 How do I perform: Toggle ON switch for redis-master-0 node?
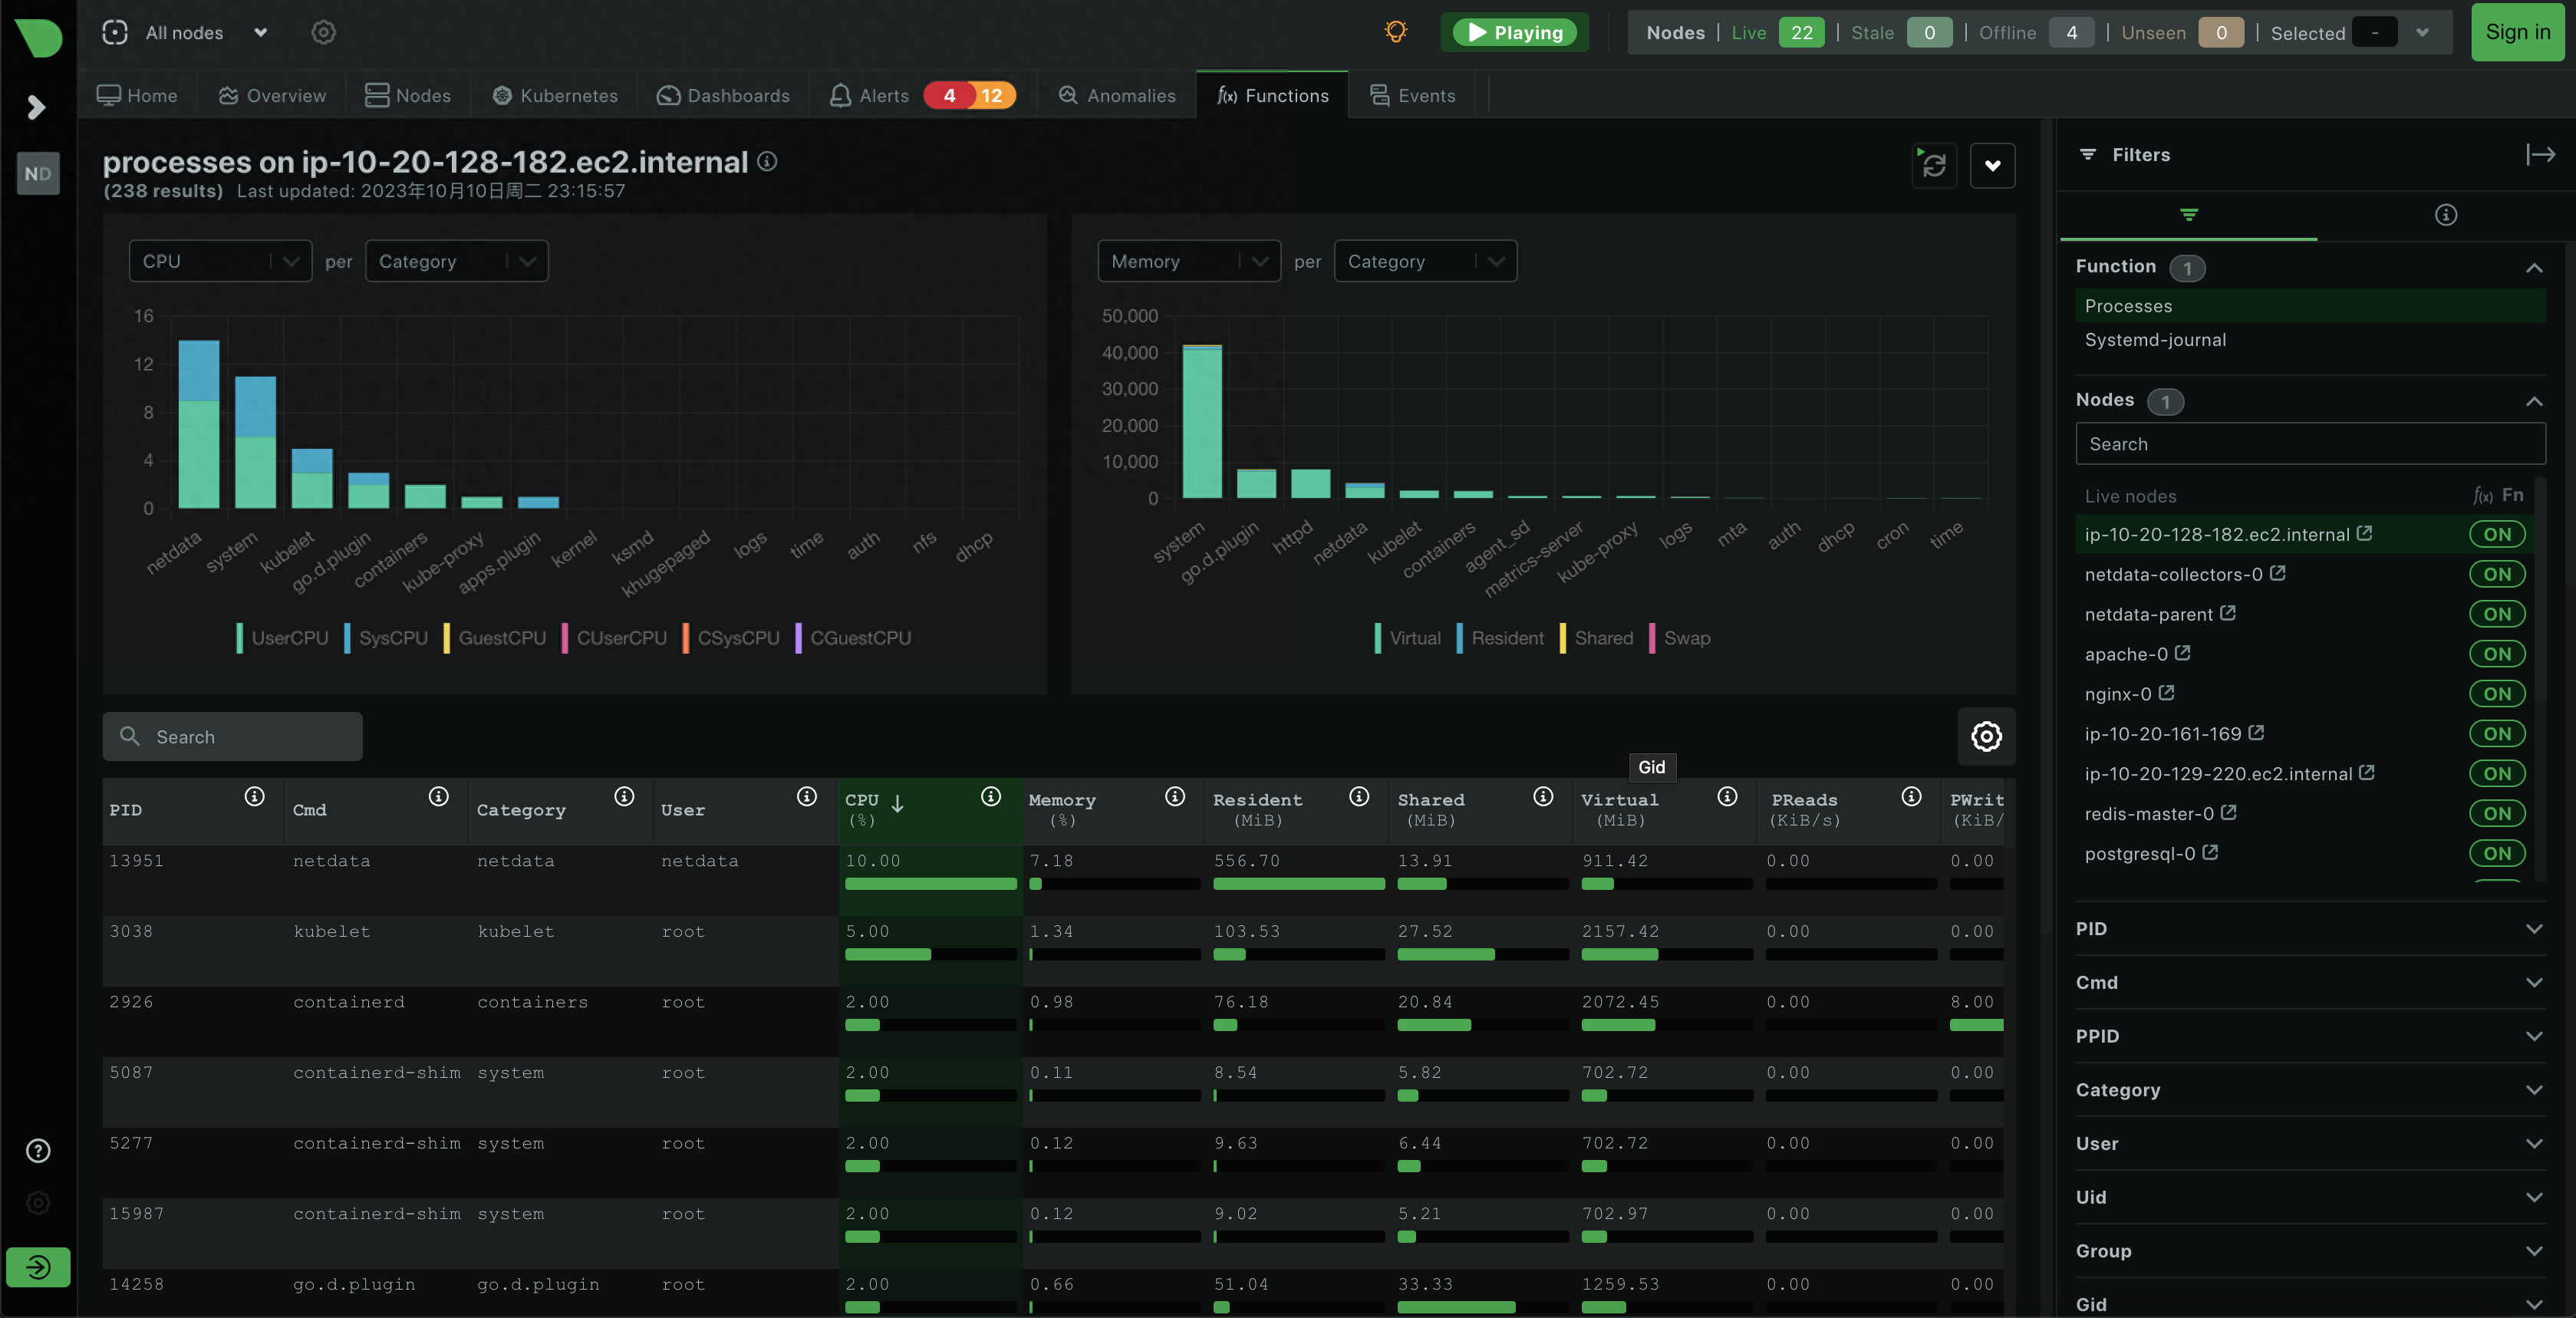point(2496,813)
